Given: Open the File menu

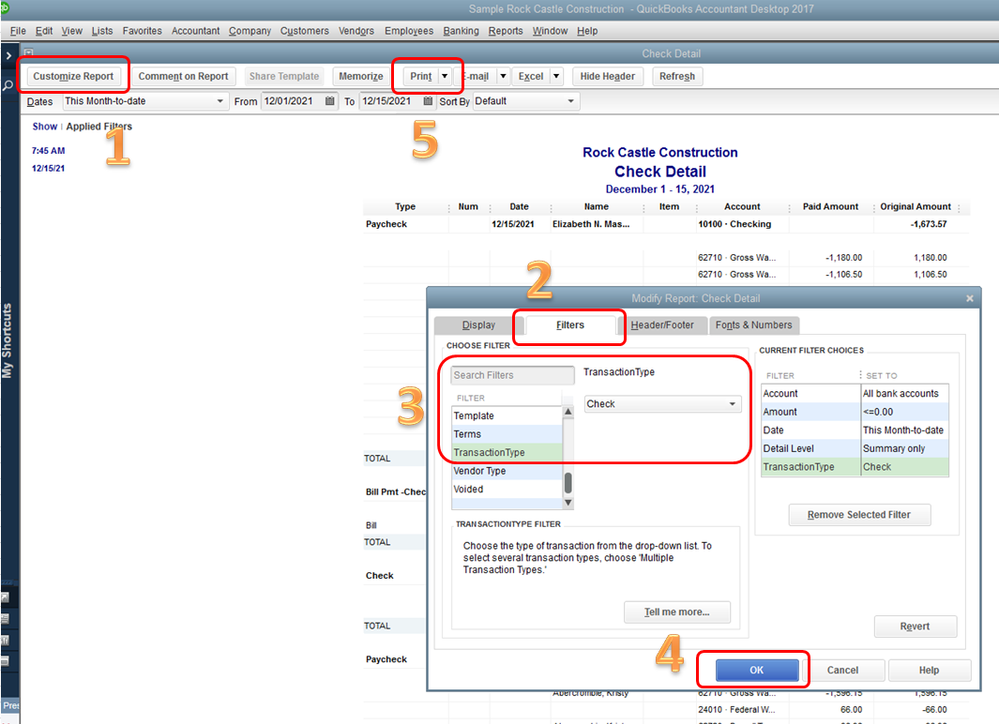Looking at the screenshot, I should (18, 31).
